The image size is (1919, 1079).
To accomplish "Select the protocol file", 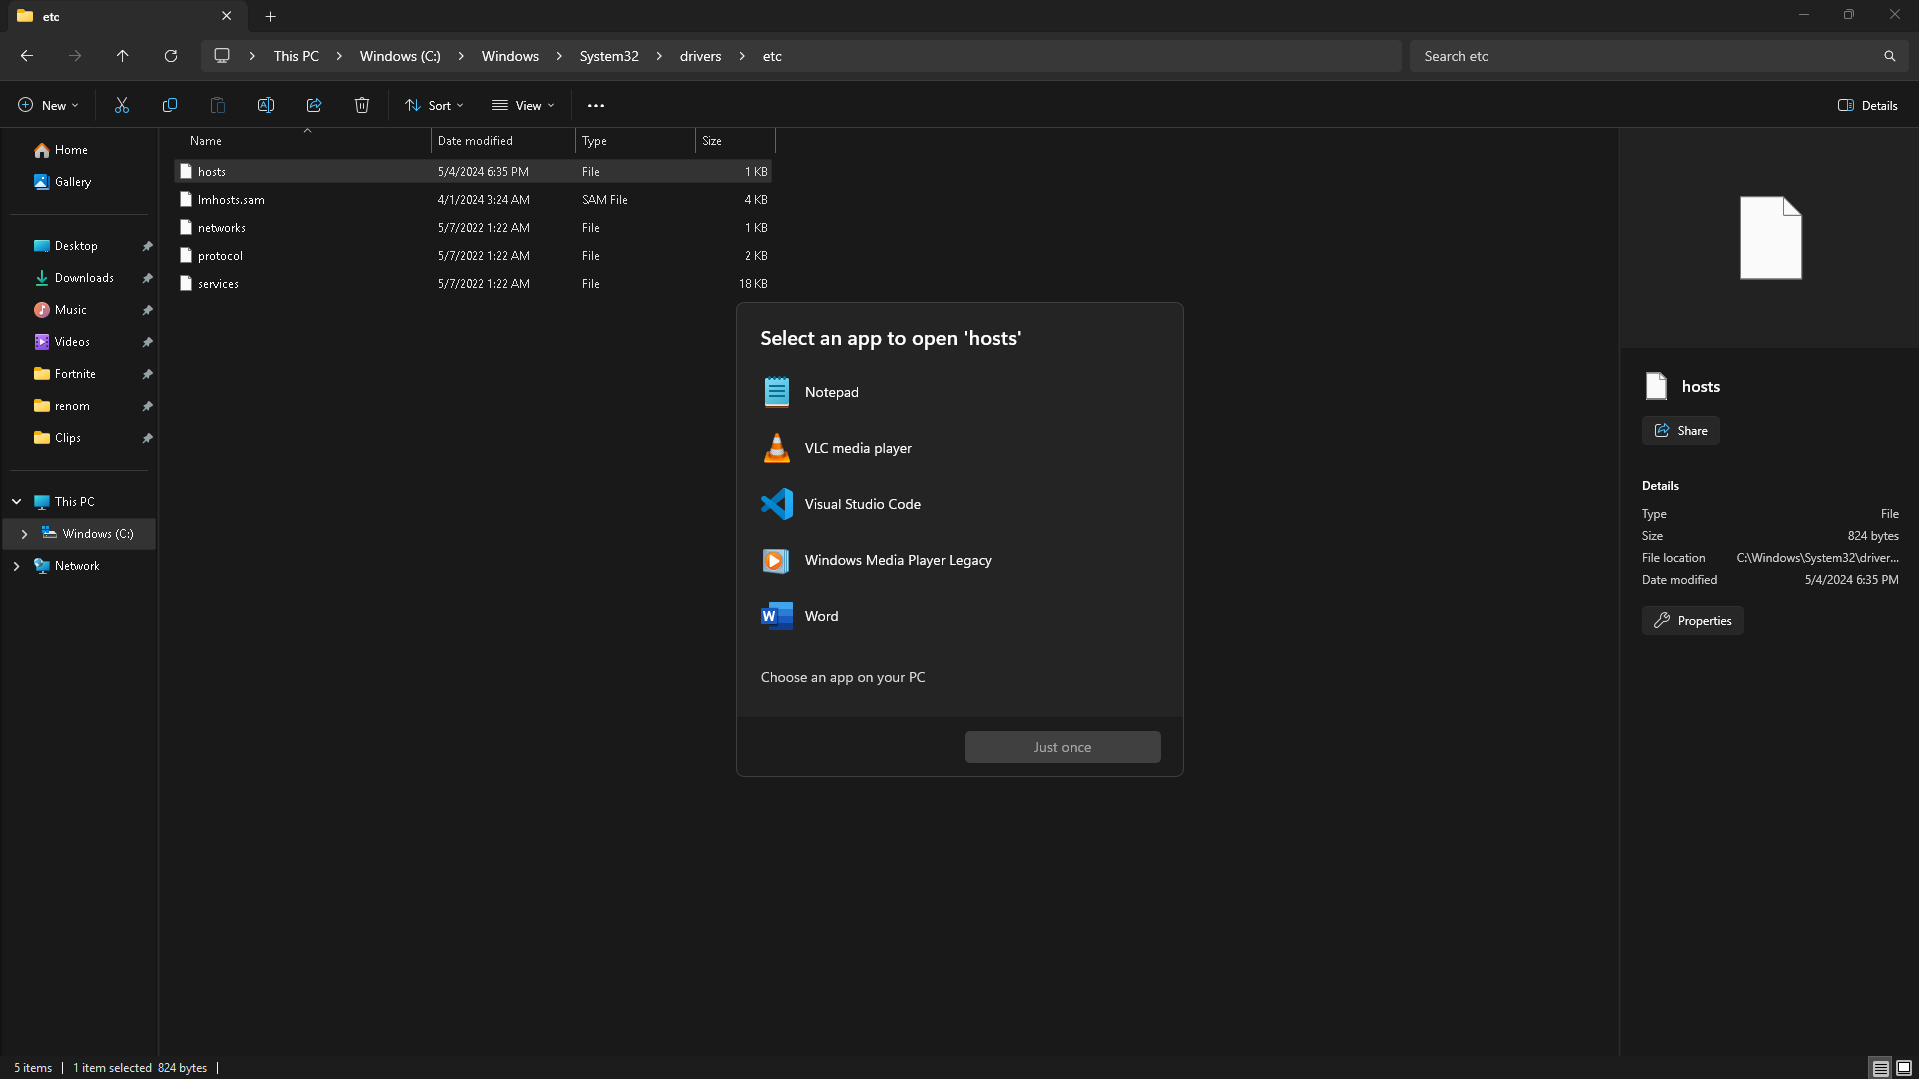I will pos(473,256).
